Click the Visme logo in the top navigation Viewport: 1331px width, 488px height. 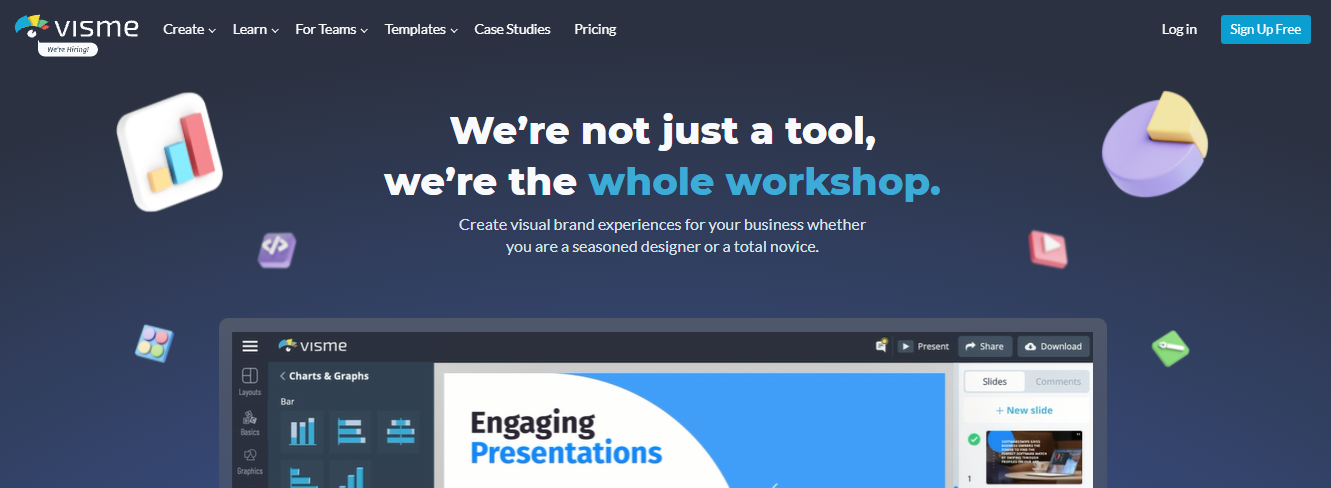click(77, 27)
